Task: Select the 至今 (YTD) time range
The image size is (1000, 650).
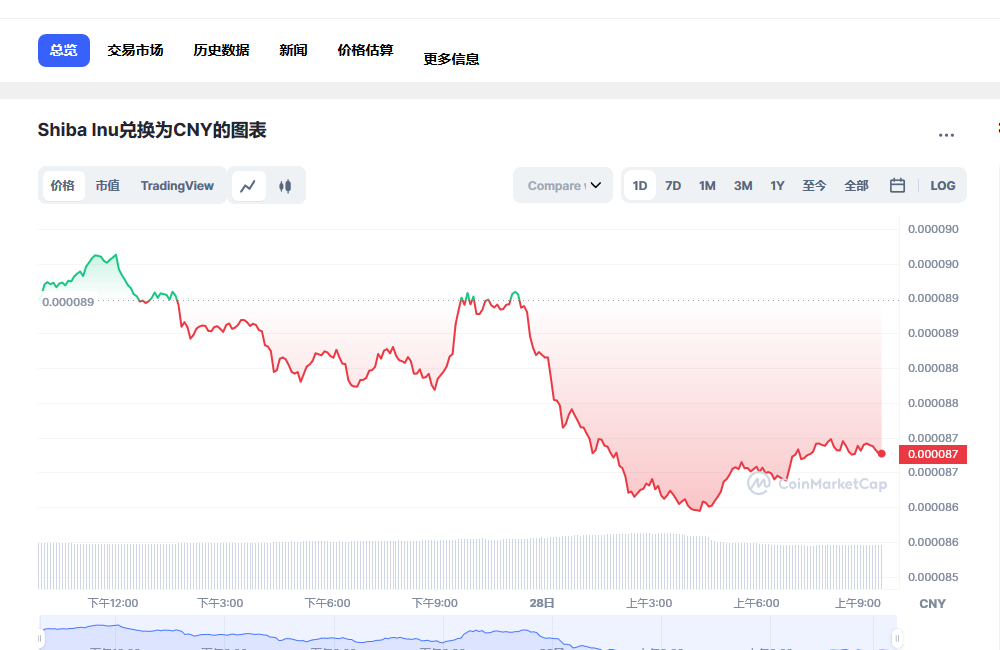Action: coord(814,186)
